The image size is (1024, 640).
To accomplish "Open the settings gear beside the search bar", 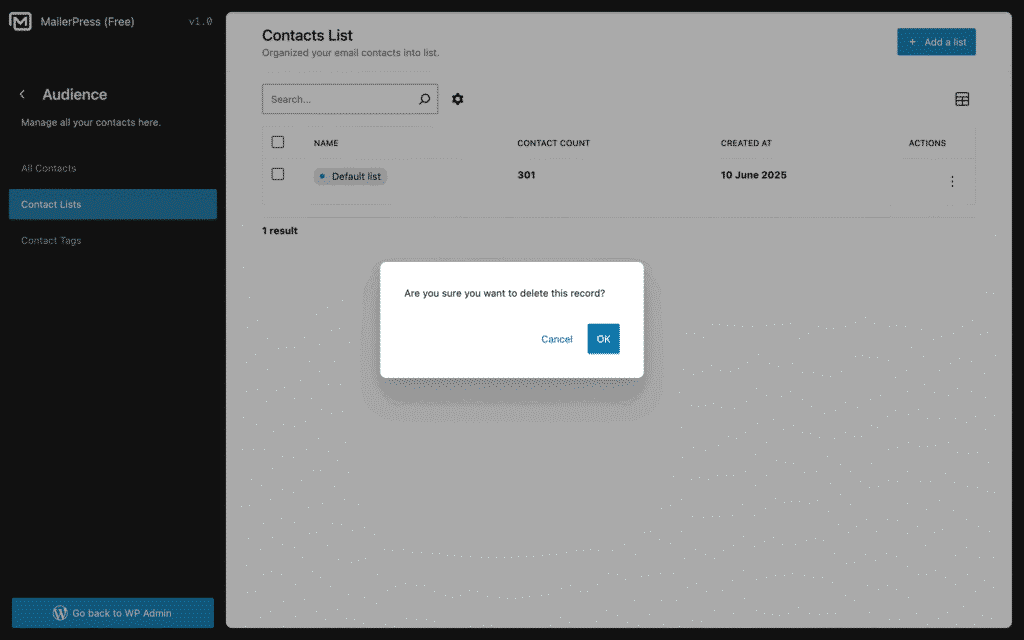I will coord(457,99).
